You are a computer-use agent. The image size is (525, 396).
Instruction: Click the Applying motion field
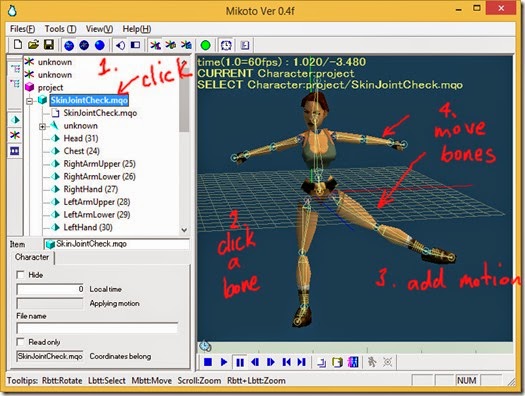click(50, 304)
